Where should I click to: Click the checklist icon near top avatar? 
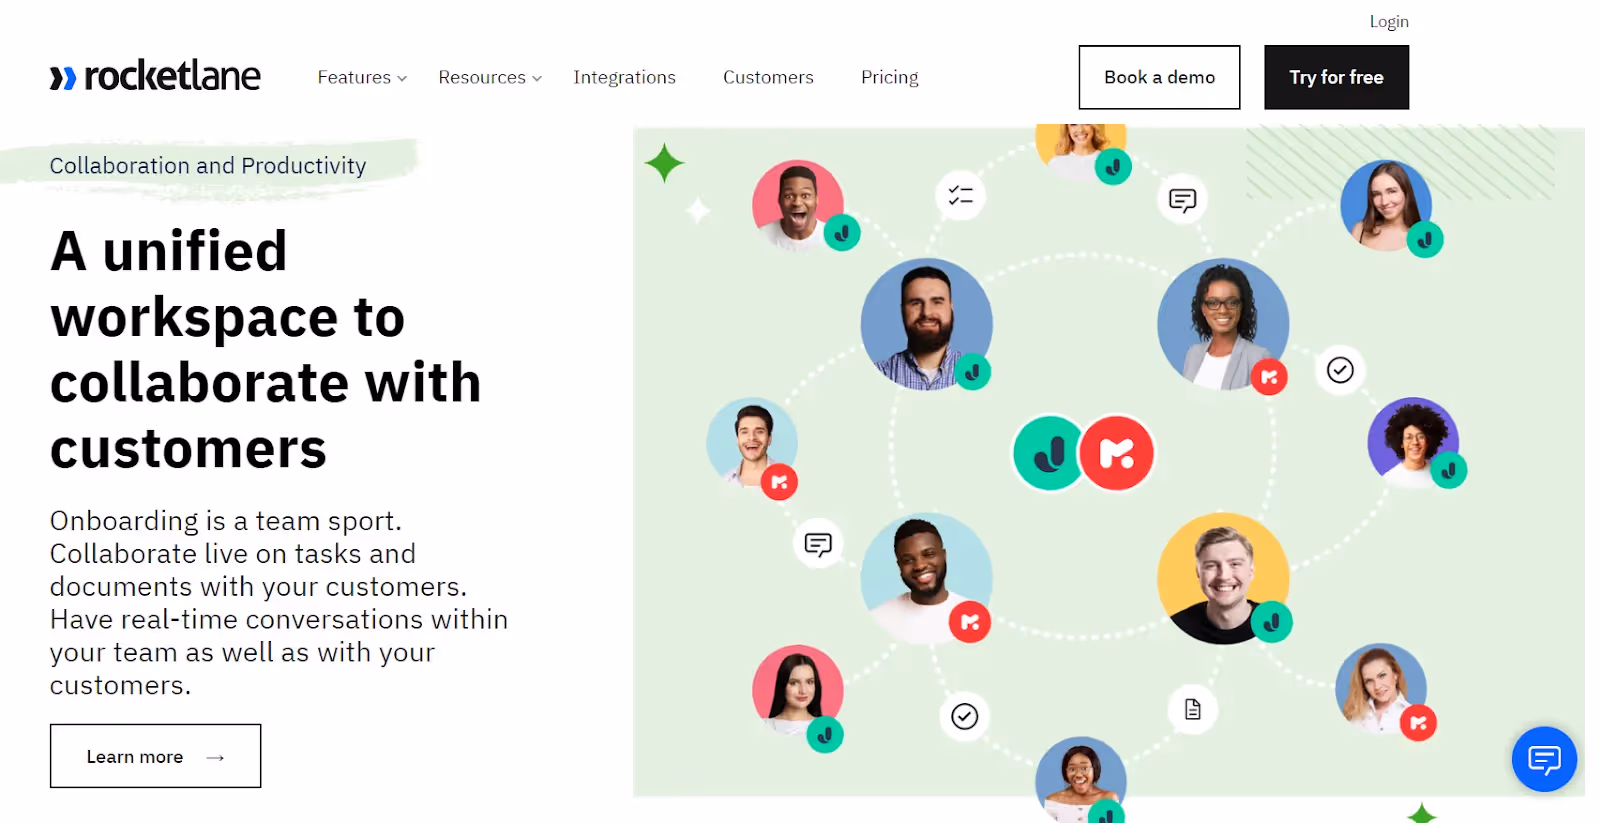pos(961,195)
